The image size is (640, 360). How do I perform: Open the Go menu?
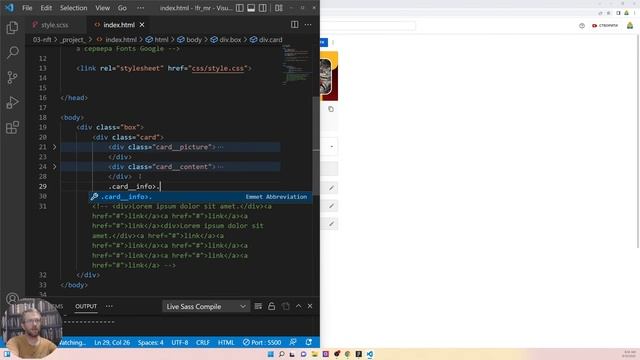(122, 8)
